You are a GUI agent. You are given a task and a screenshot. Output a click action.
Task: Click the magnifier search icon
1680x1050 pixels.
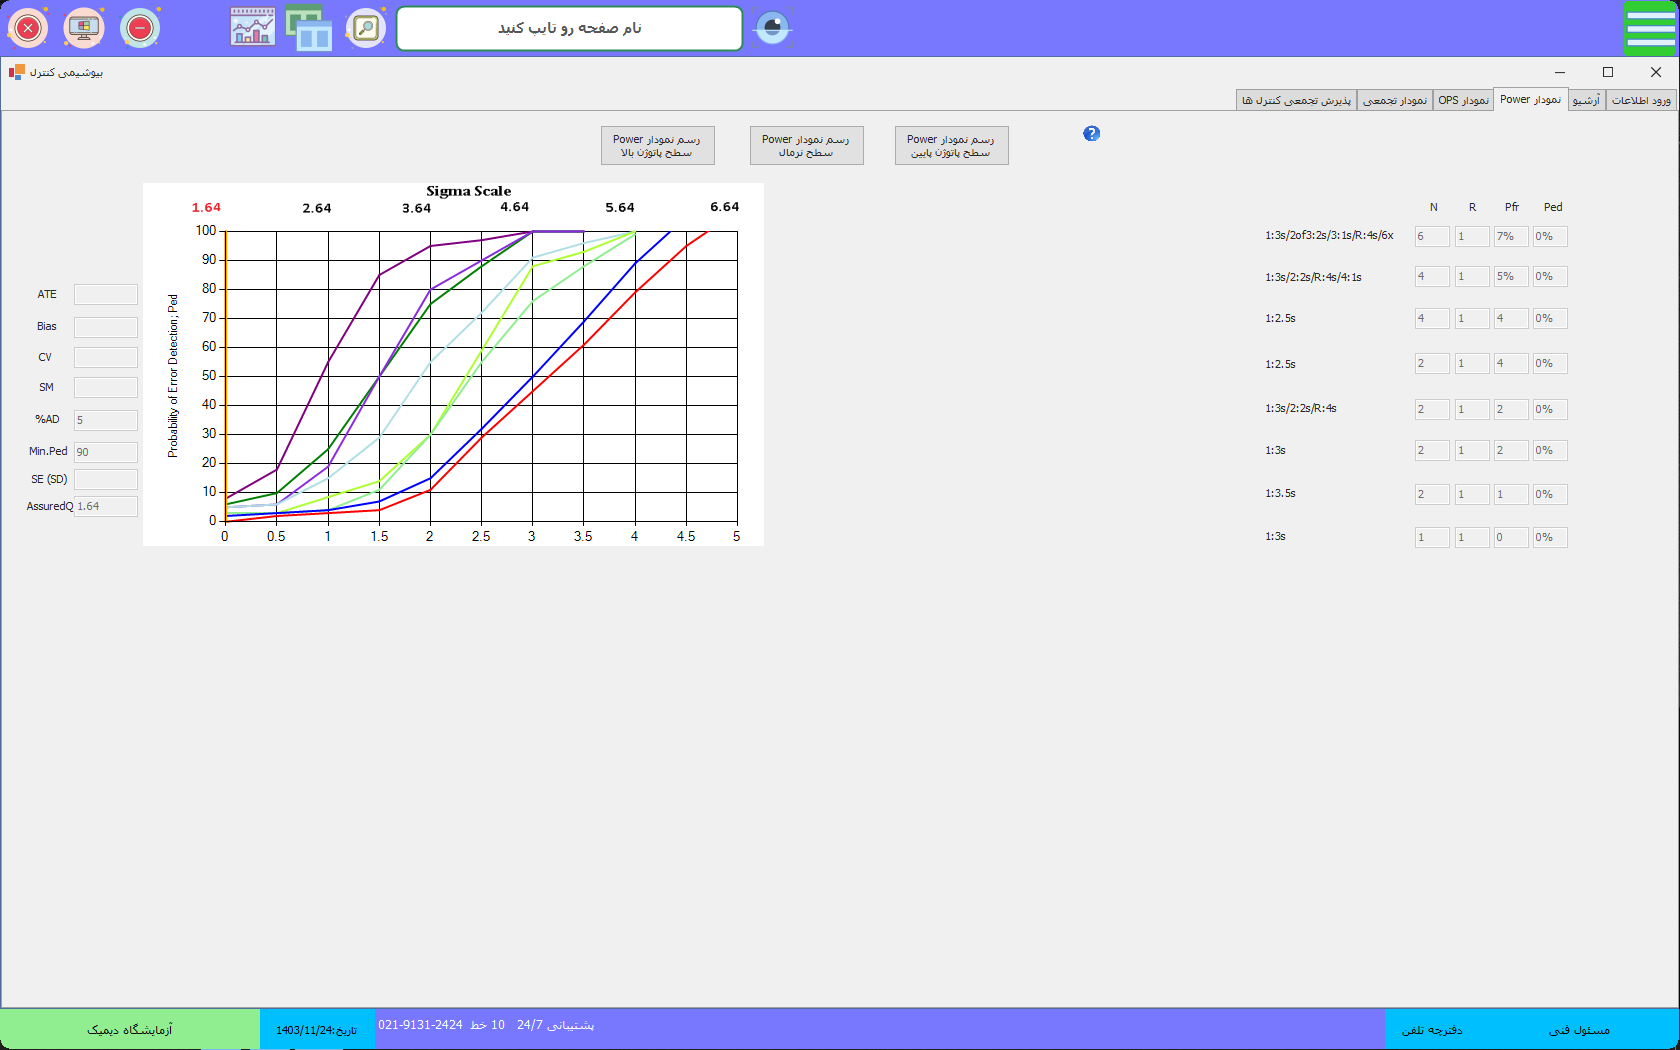[x=366, y=28]
